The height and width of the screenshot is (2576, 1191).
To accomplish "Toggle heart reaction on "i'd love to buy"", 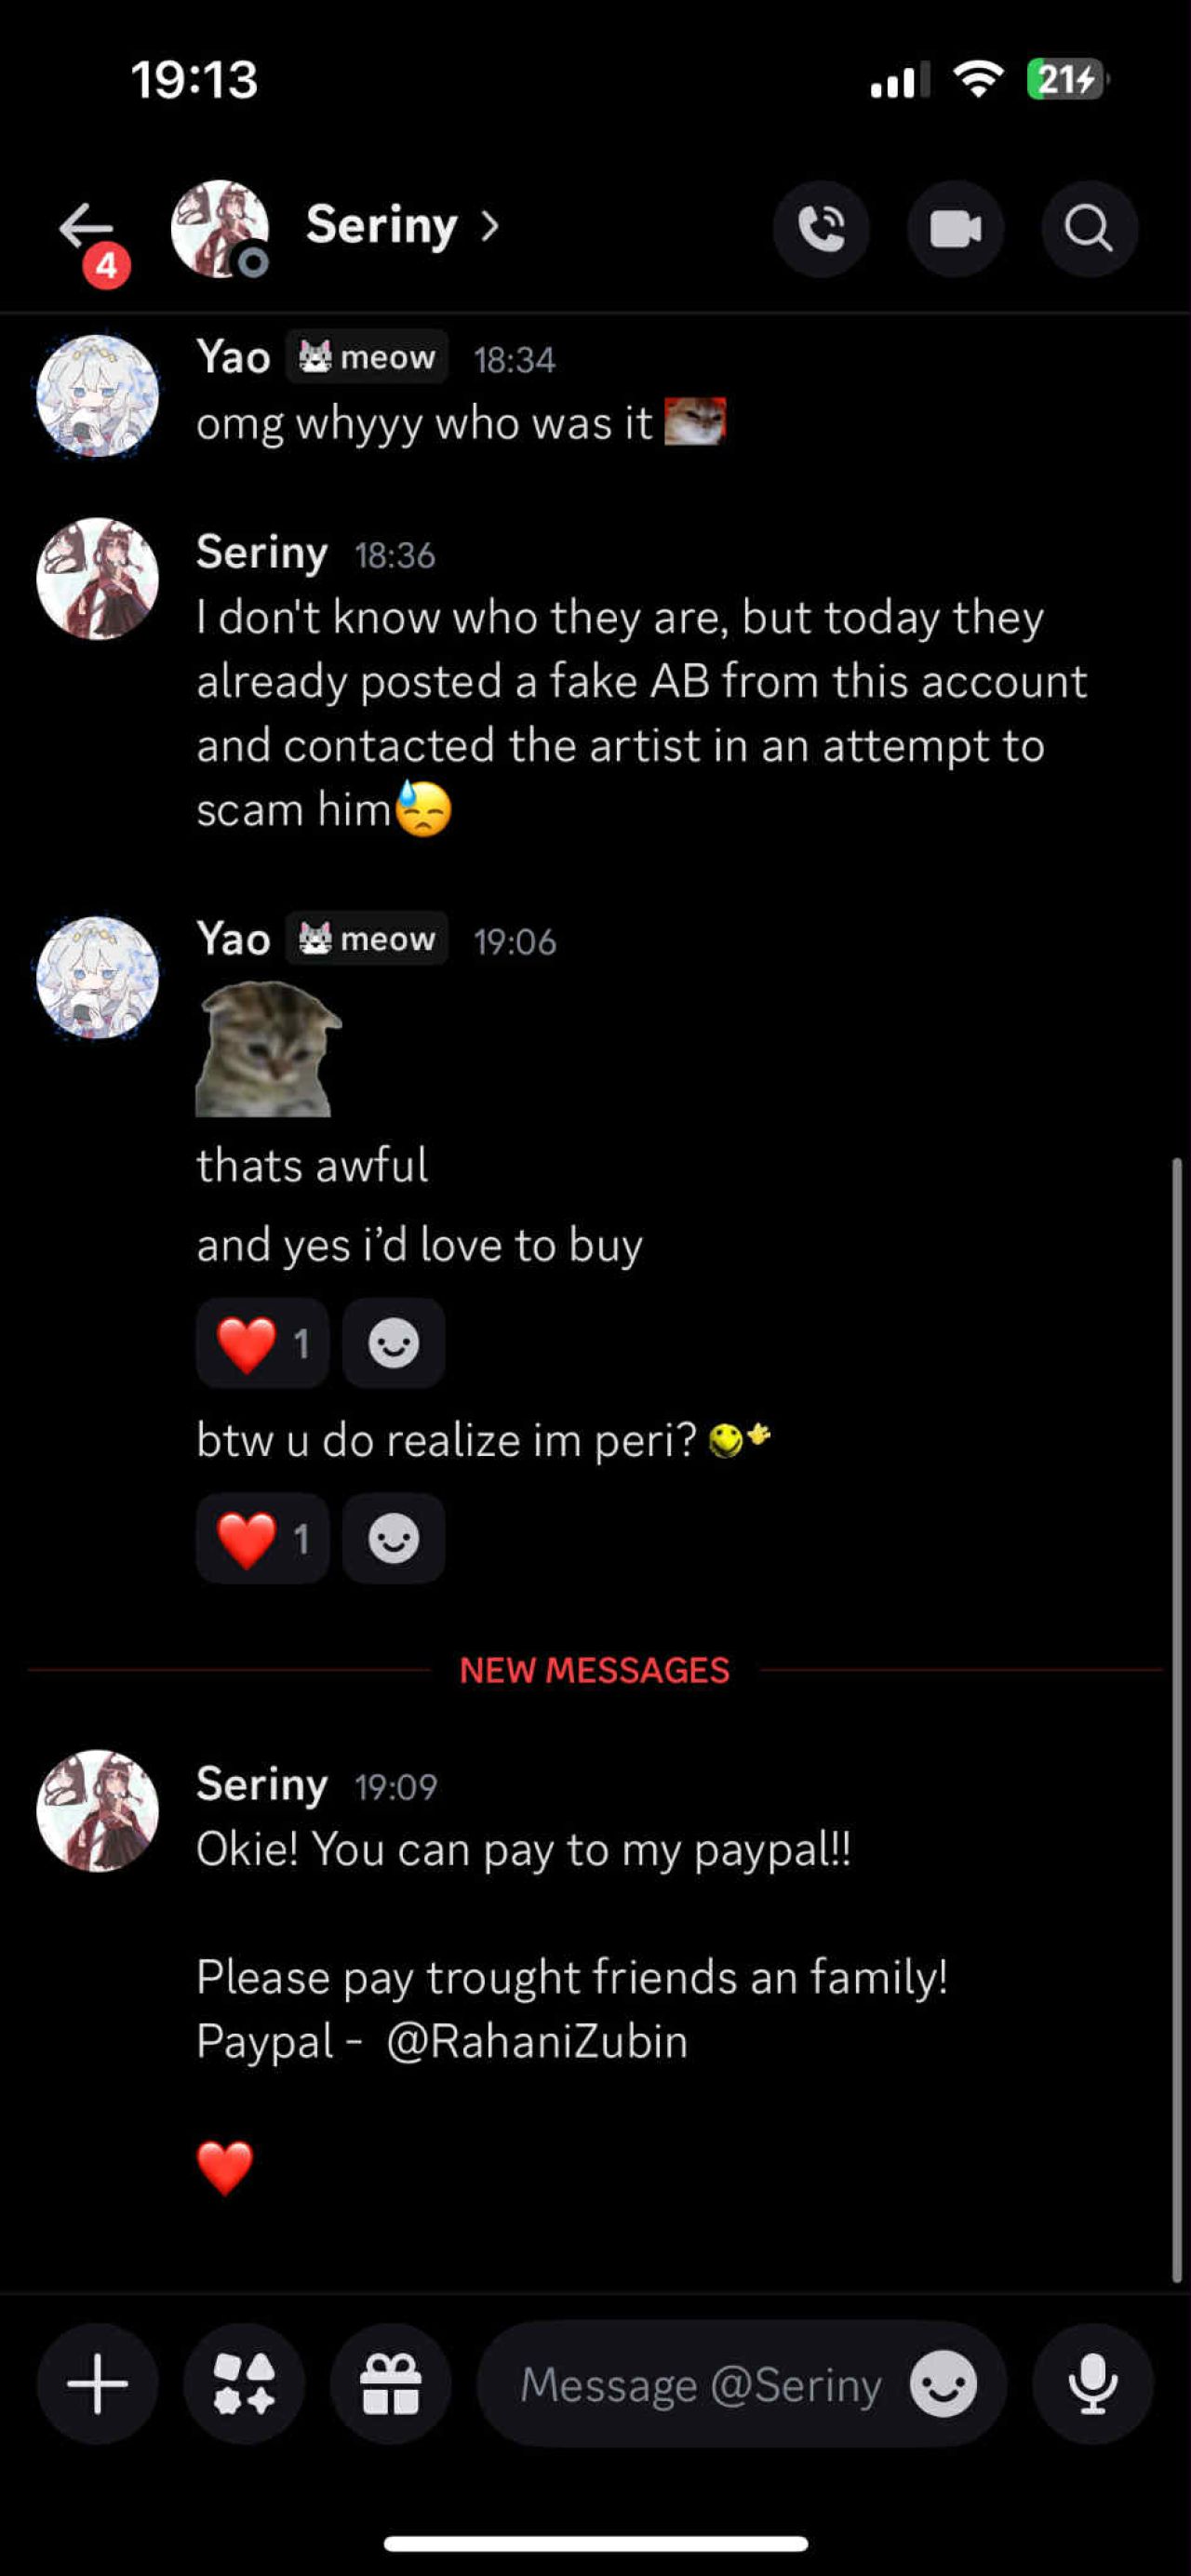I will 262,1343.
